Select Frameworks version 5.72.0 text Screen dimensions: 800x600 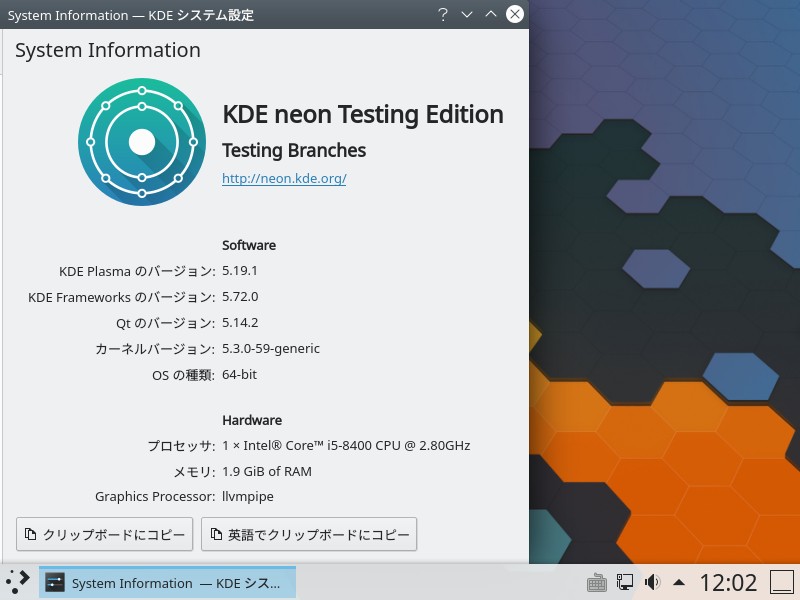[240, 296]
